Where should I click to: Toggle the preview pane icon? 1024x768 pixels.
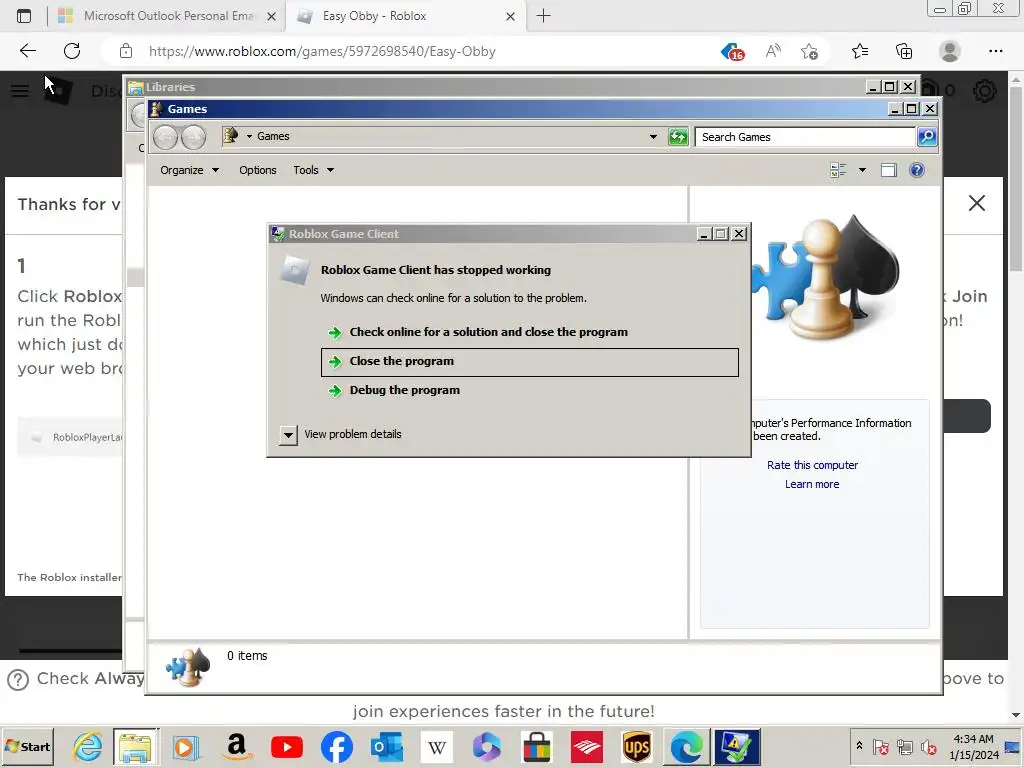(x=889, y=170)
